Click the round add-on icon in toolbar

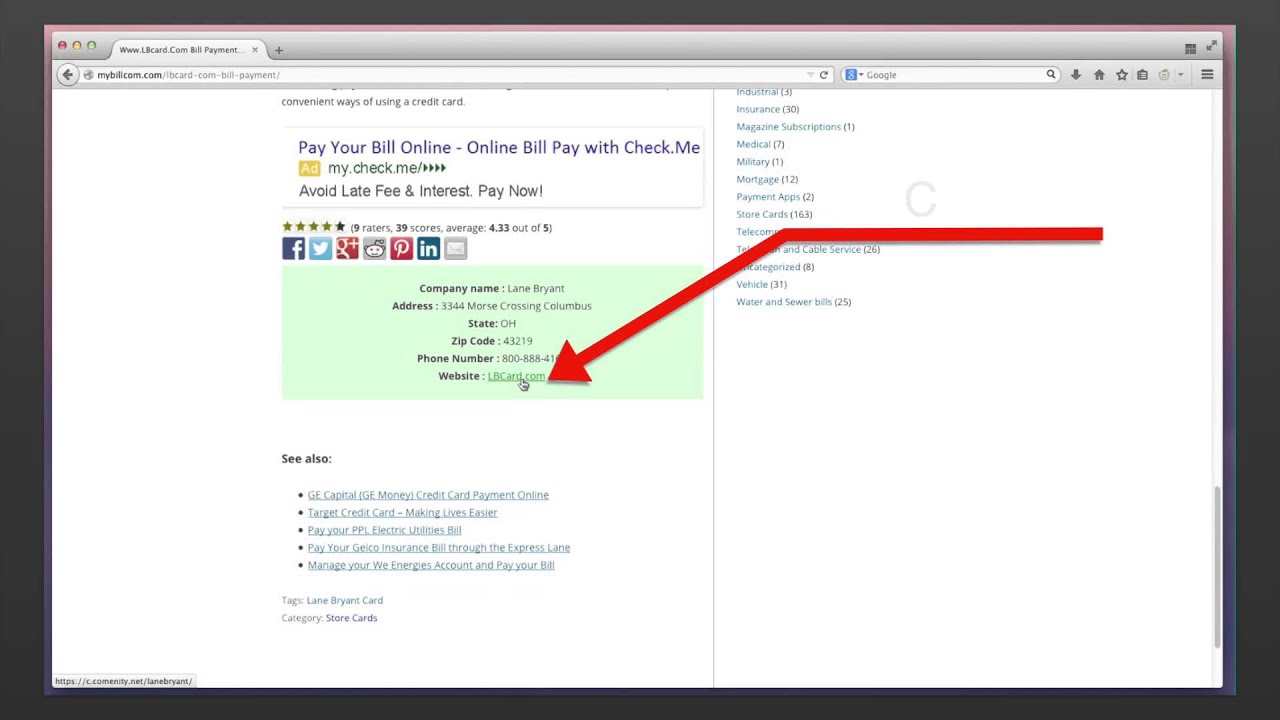point(1164,75)
